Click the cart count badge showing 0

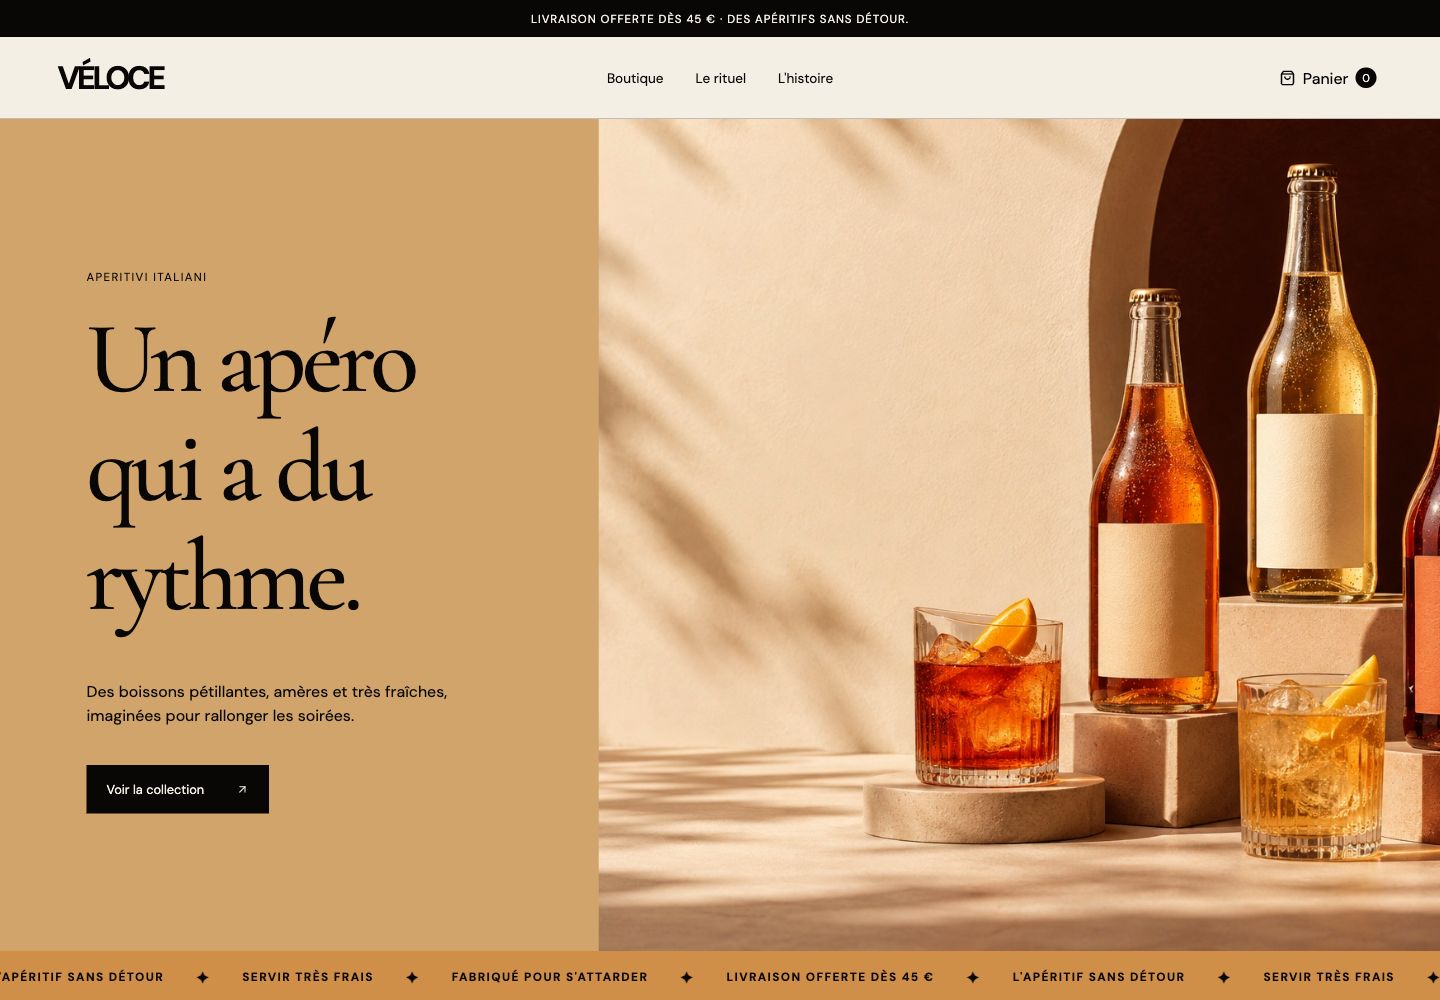[x=1366, y=78]
